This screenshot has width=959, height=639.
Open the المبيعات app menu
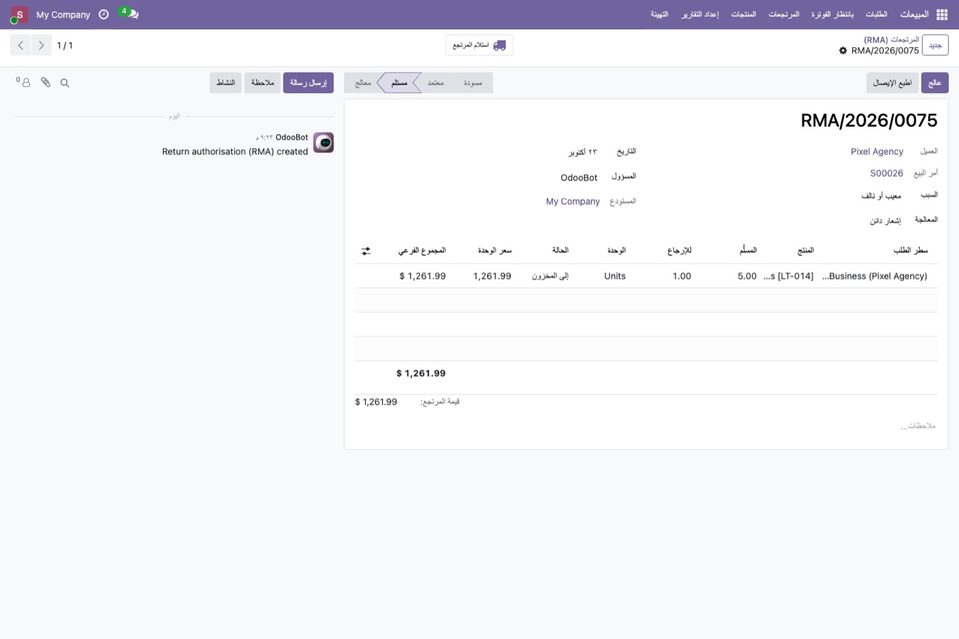(914, 14)
